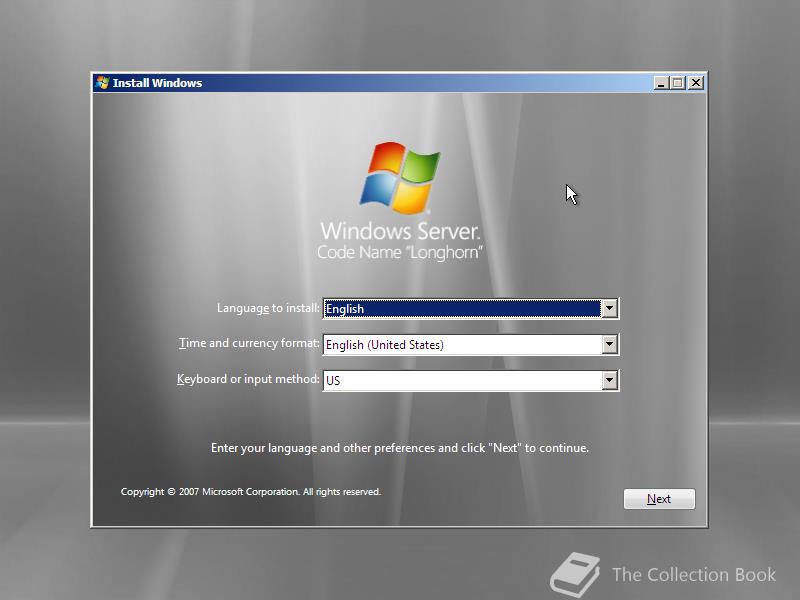This screenshot has width=800, height=600.
Task: Open the Keyboard or input method arrow
Action: click(x=609, y=380)
